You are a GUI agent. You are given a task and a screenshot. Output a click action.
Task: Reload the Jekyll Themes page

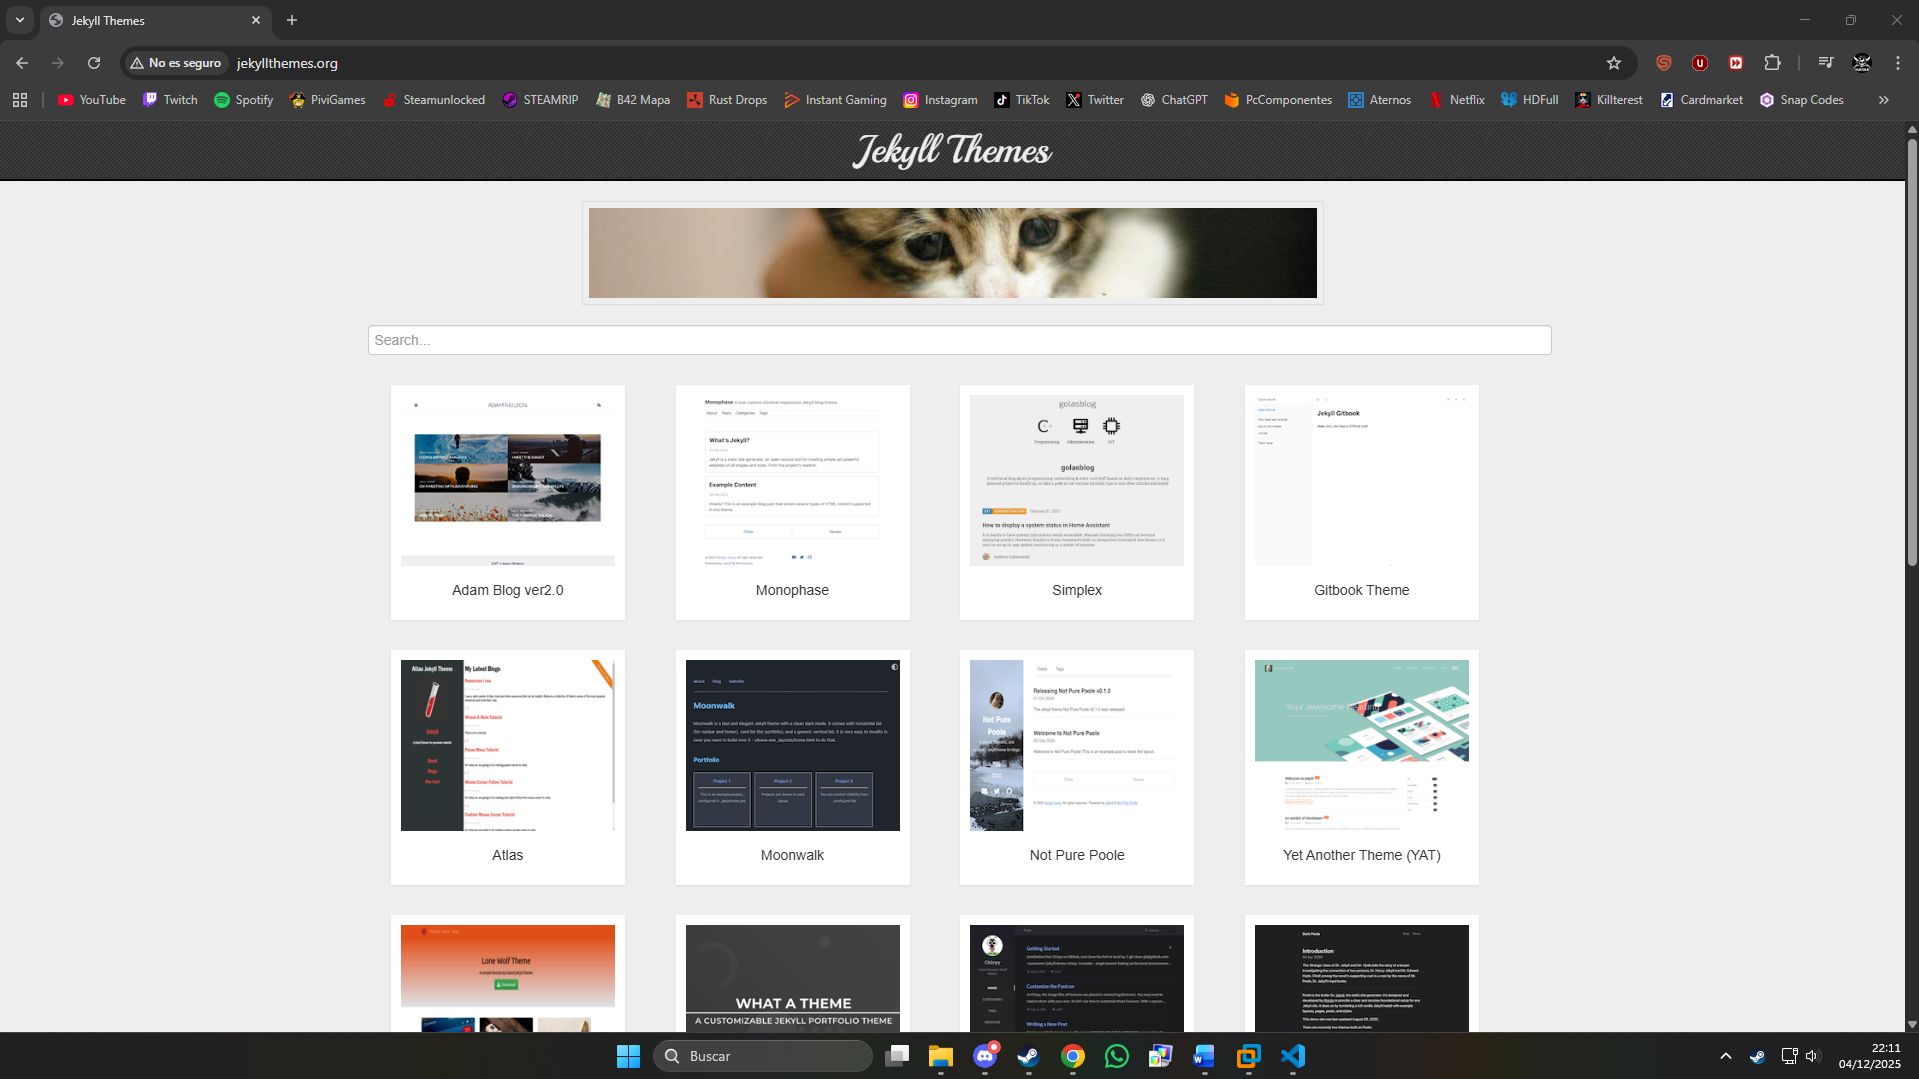[x=94, y=63]
